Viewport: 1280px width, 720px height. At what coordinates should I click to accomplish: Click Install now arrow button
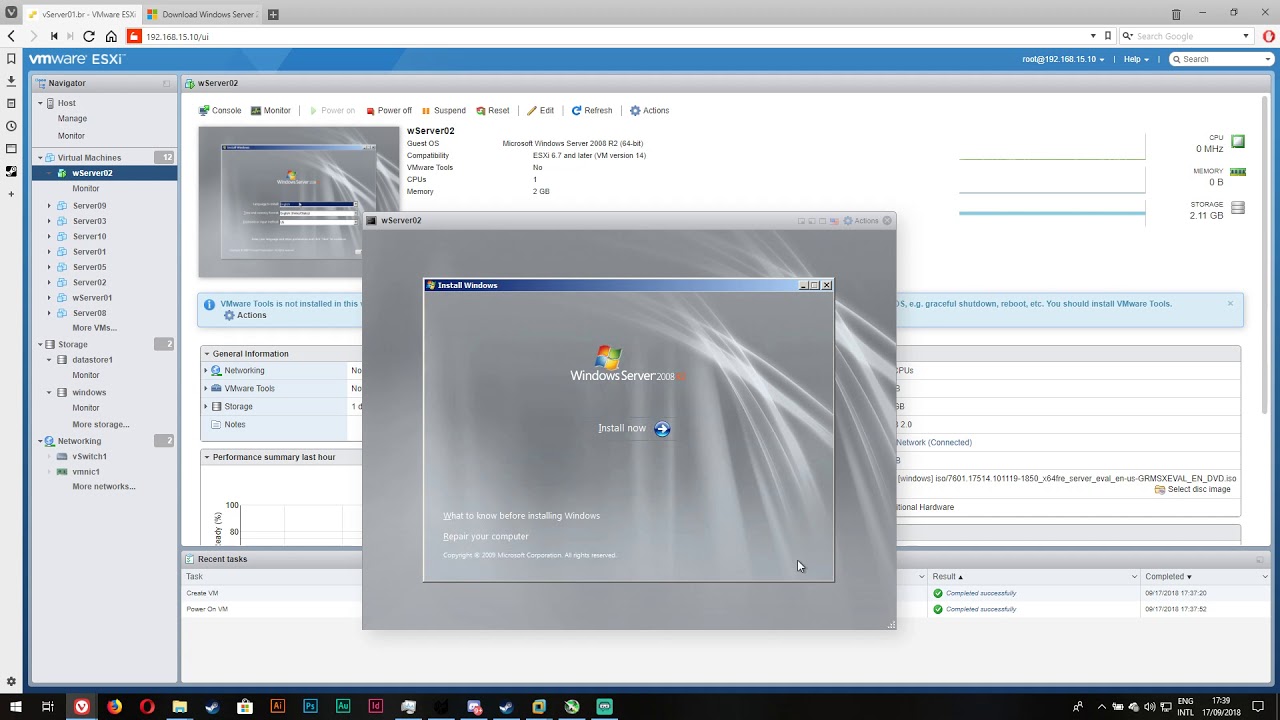click(662, 429)
